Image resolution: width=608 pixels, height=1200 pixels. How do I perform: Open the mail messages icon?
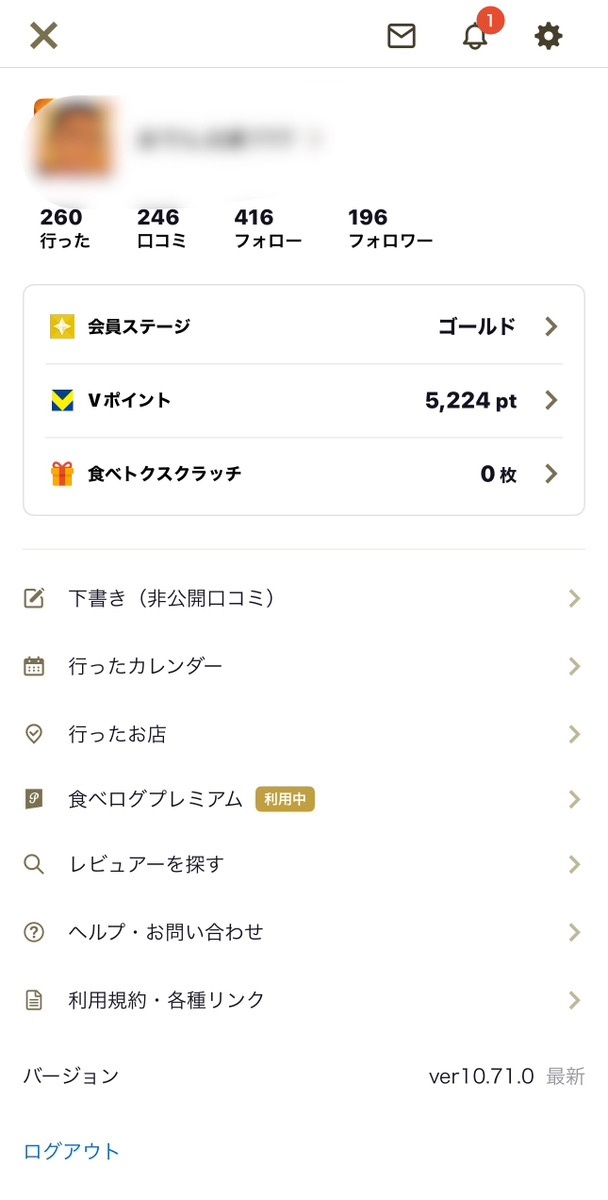[401, 36]
